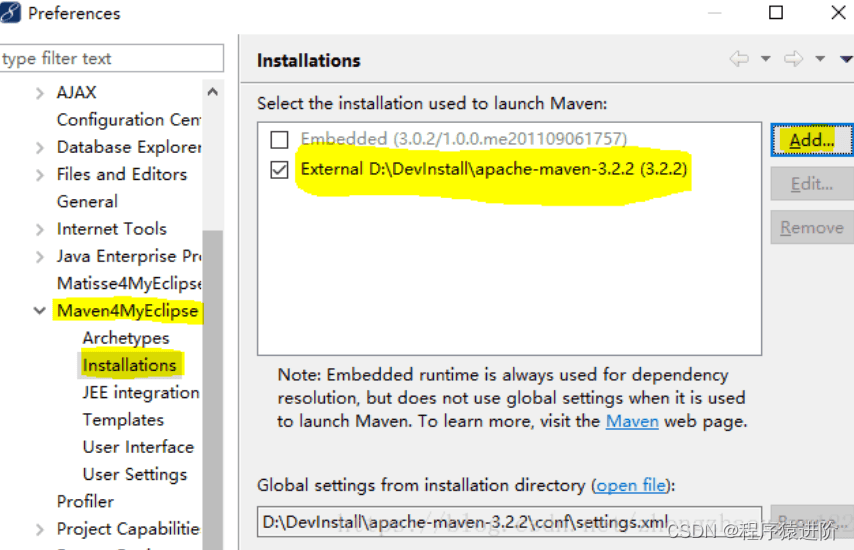Expand the Files and Editors node
The height and width of the screenshot is (550, 854).
coord(39,175)
